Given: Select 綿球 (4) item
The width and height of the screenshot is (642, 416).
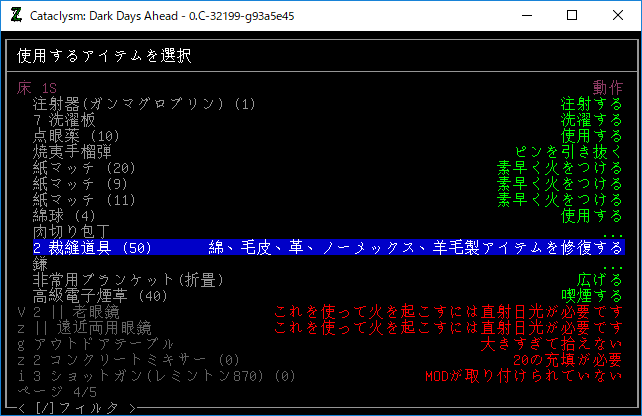Looking at the screenshot, I should pos(64,215).
